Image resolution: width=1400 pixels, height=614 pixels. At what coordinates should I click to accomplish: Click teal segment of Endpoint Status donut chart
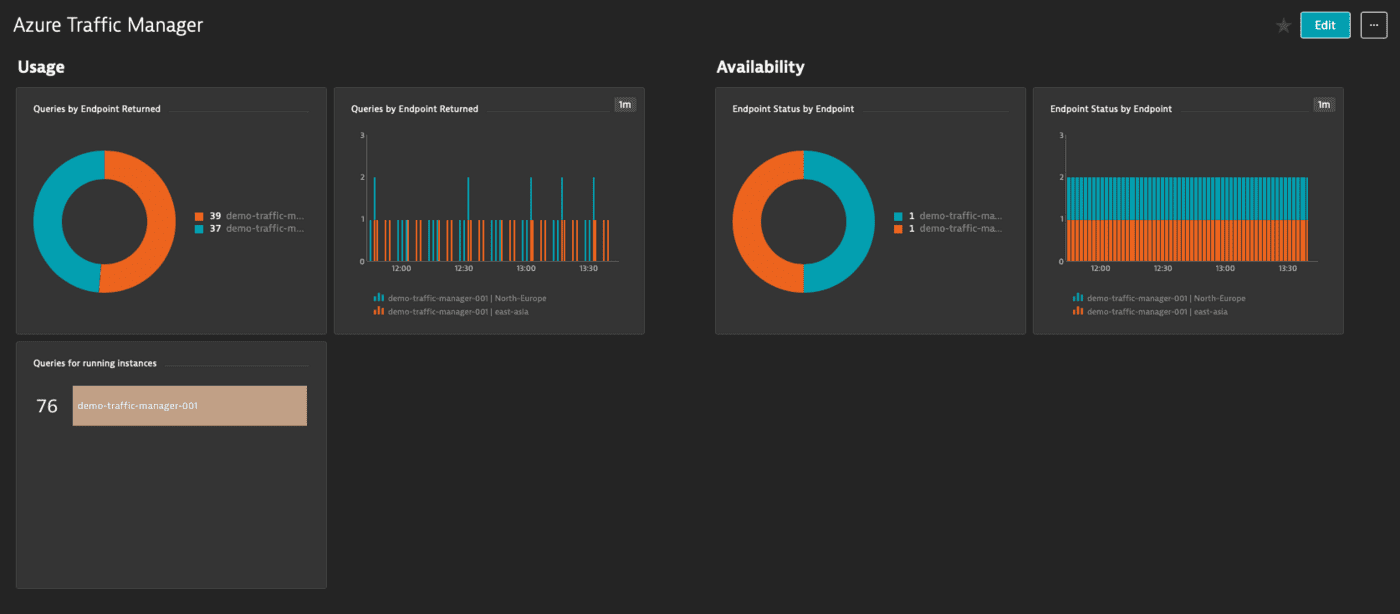tap(860, 222)
